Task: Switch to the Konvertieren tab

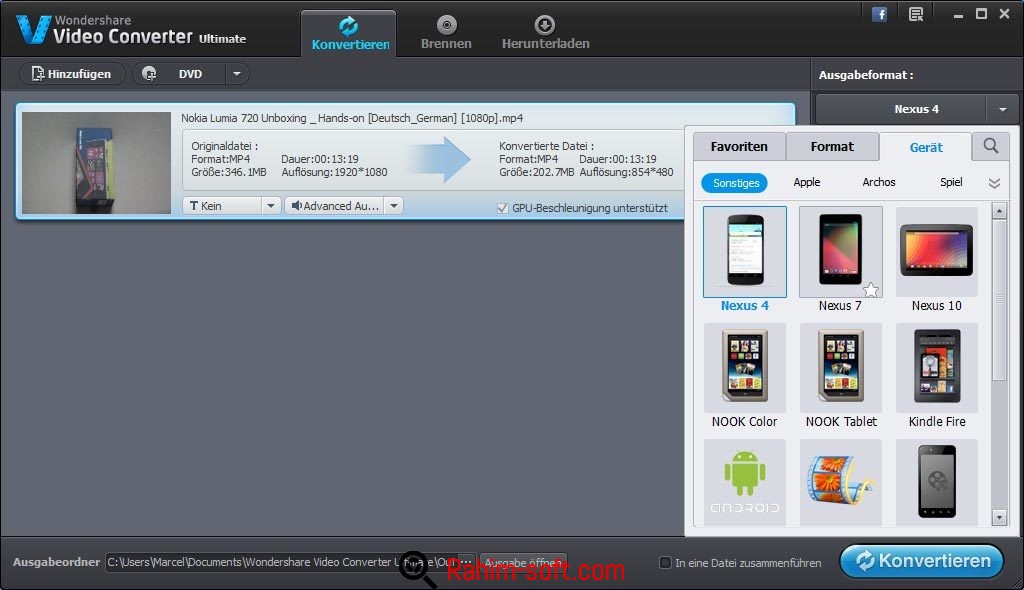Action: [x=349, y=33]
